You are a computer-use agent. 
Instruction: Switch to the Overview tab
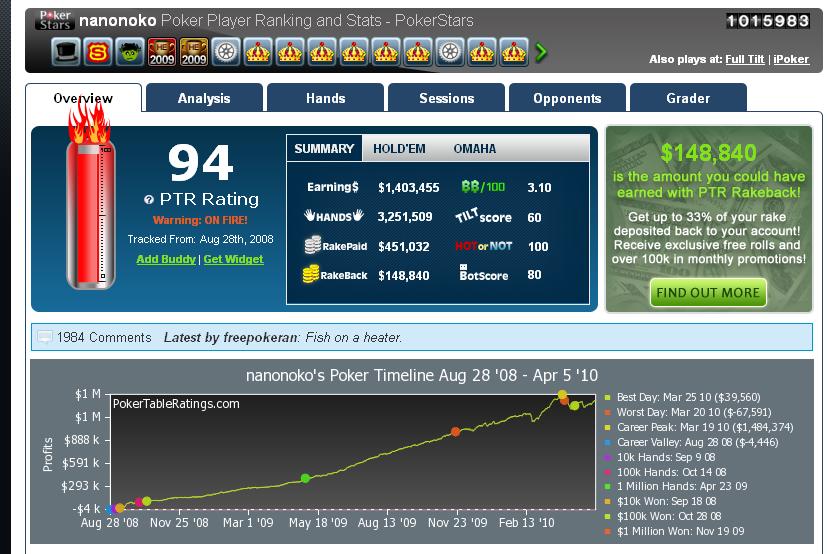tap(83, 98)
